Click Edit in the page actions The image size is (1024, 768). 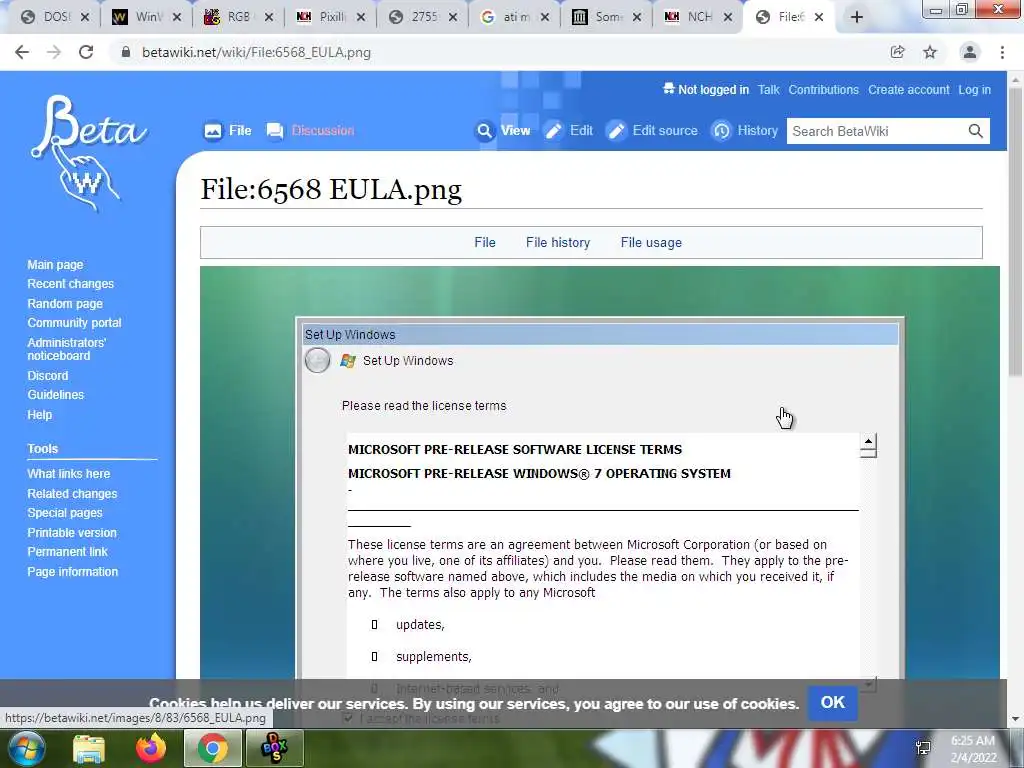[x=569, y=131]
